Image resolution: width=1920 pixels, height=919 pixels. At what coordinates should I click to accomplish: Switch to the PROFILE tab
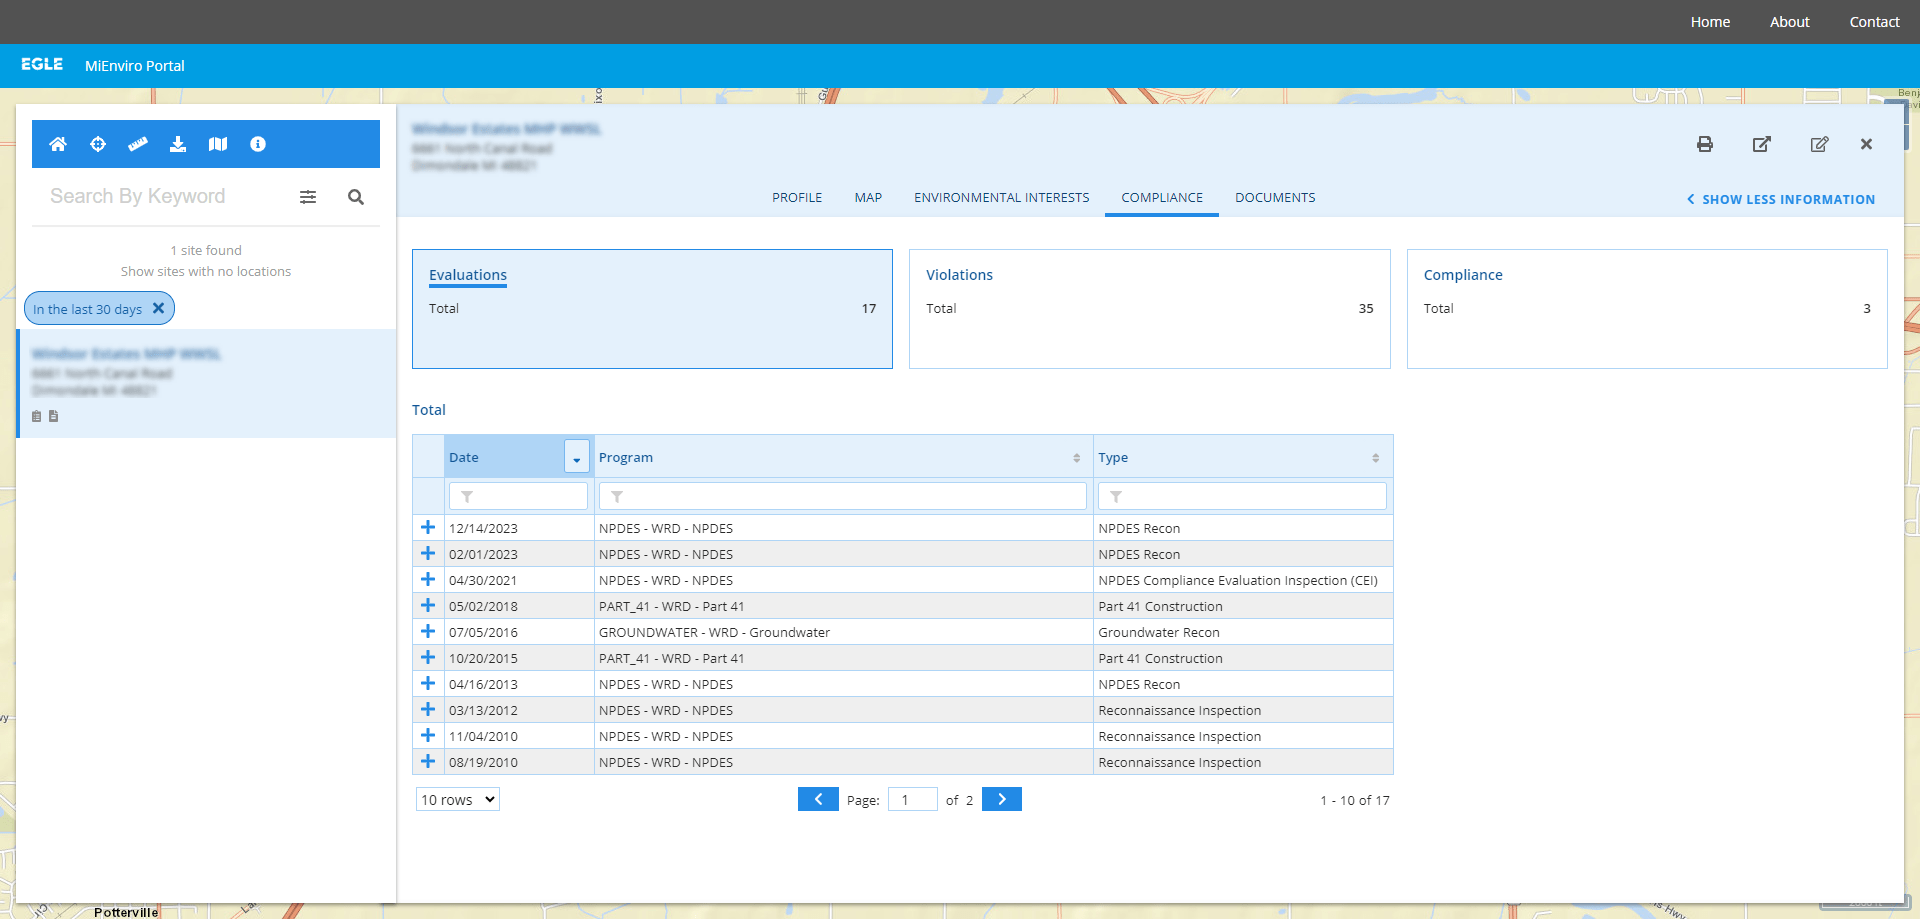(797, 197)
